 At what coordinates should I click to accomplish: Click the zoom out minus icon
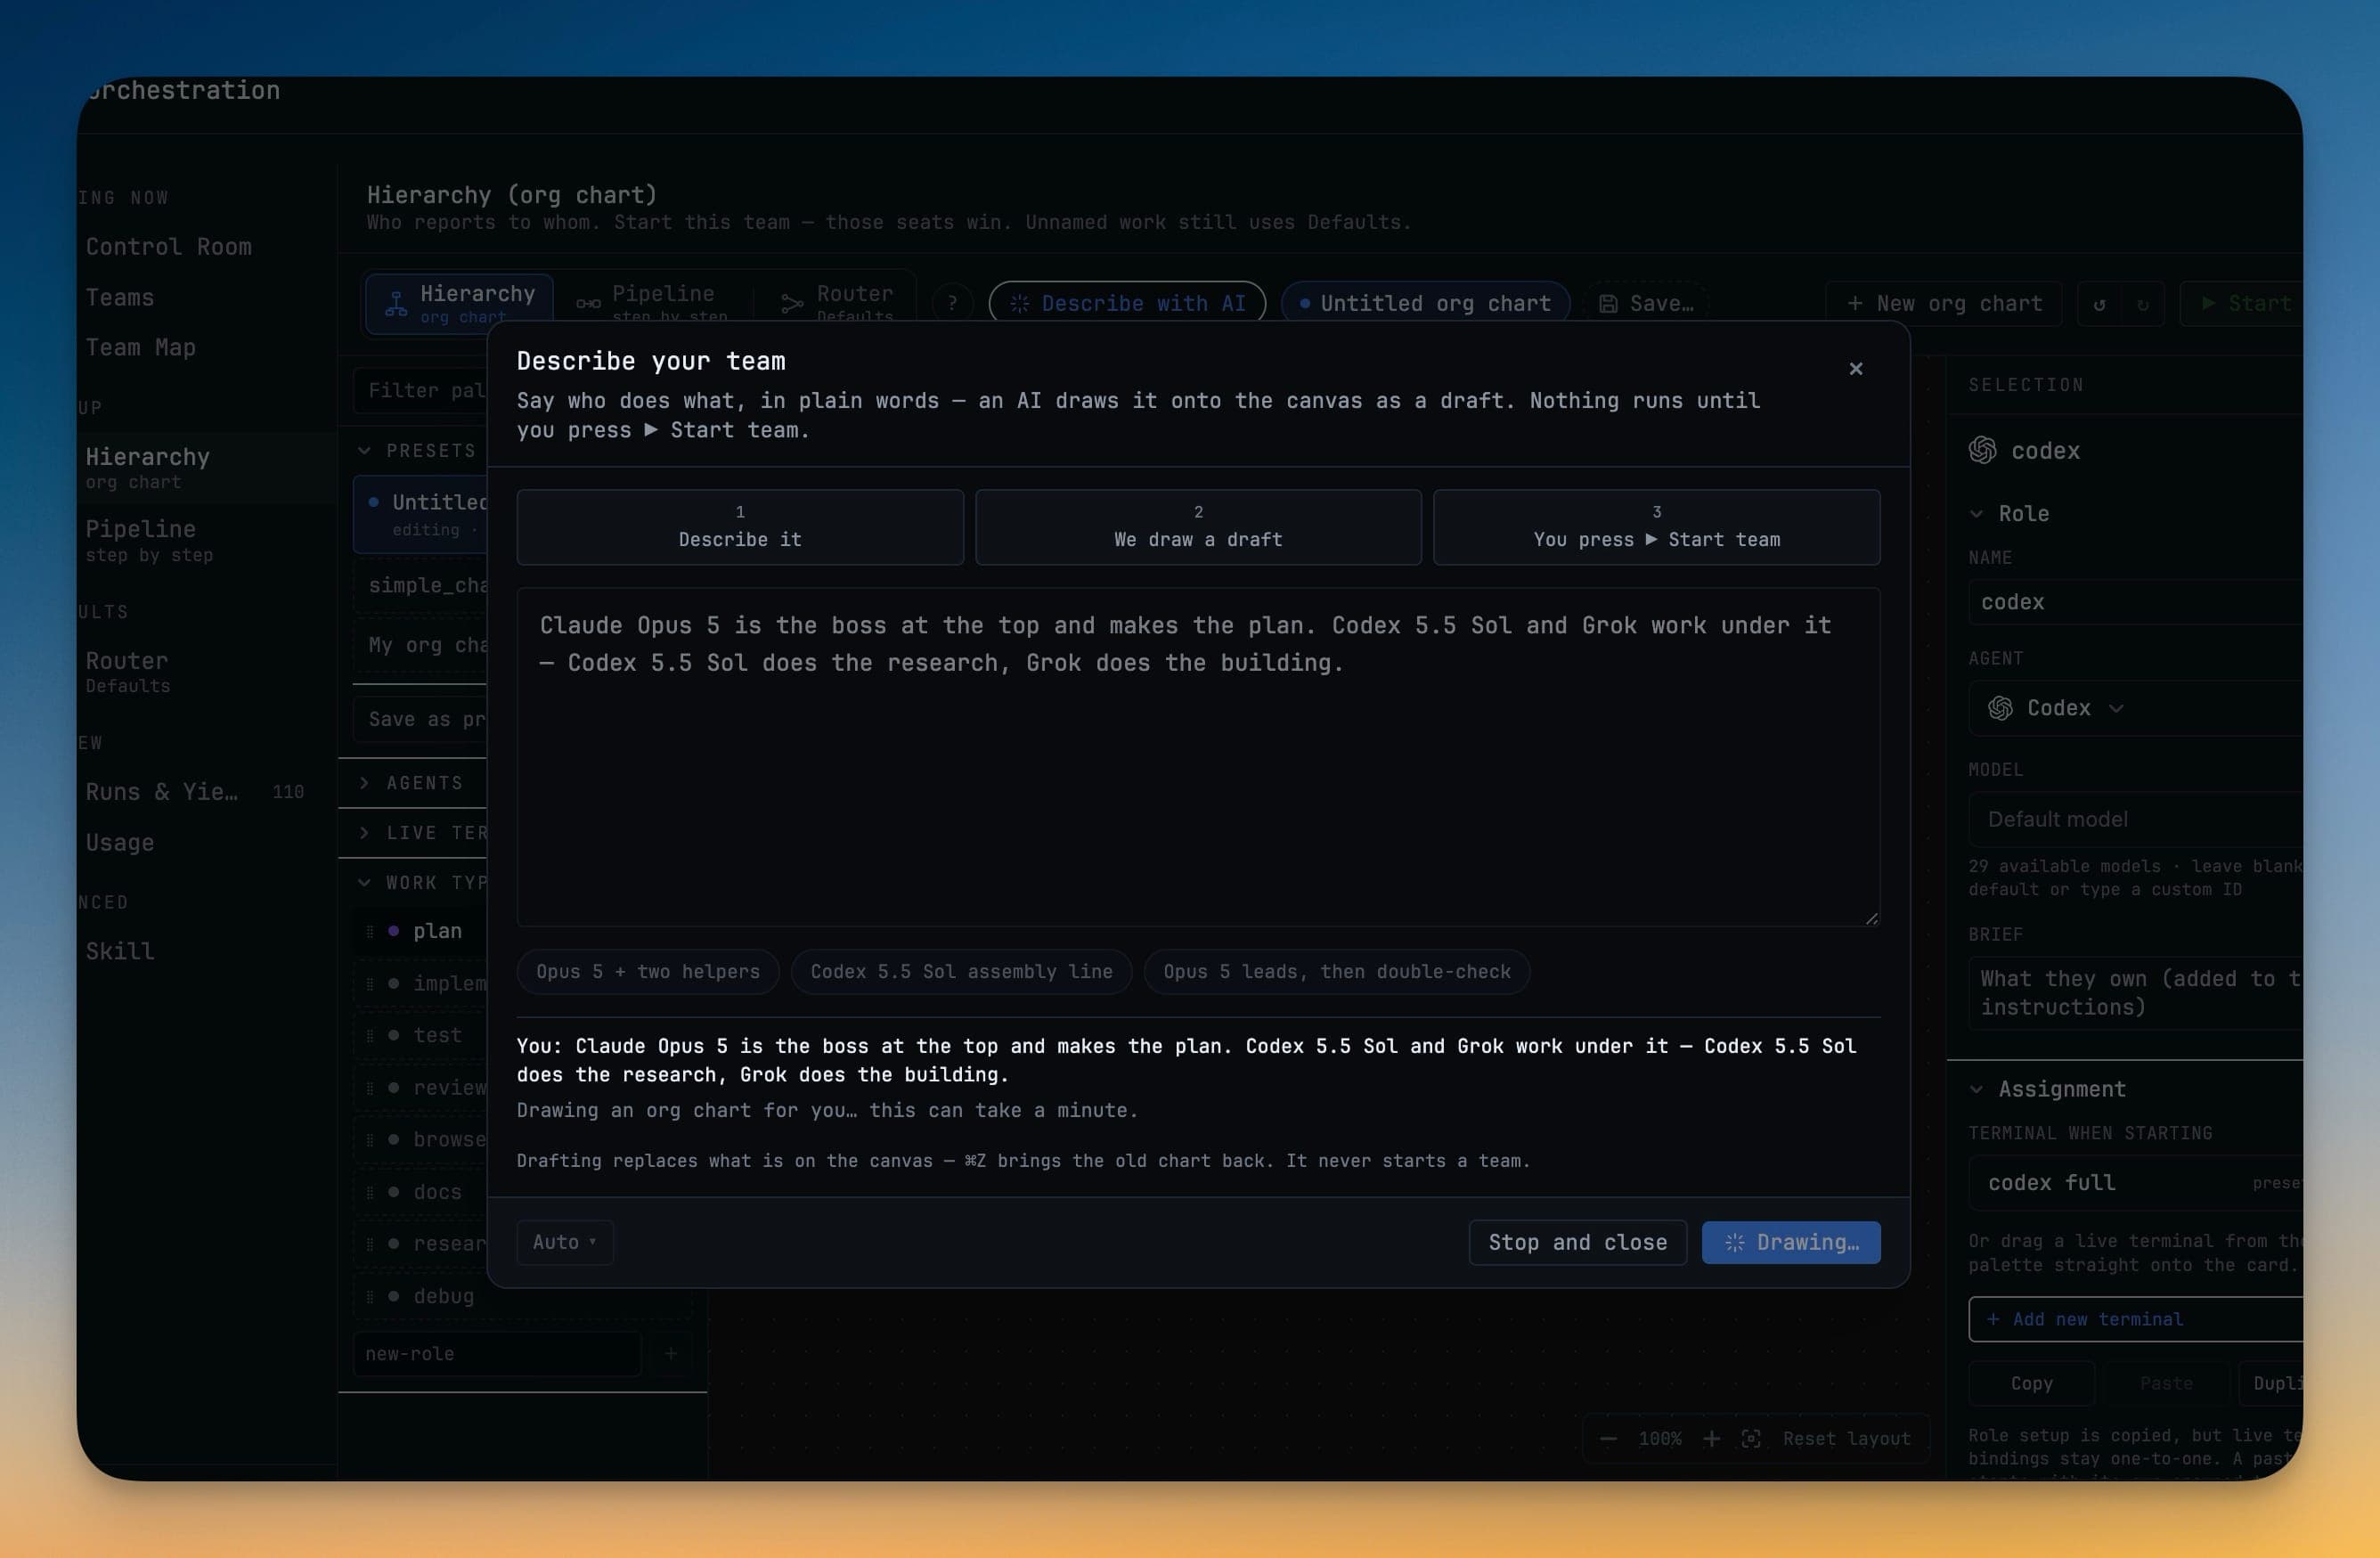tap(1608, 1438)
